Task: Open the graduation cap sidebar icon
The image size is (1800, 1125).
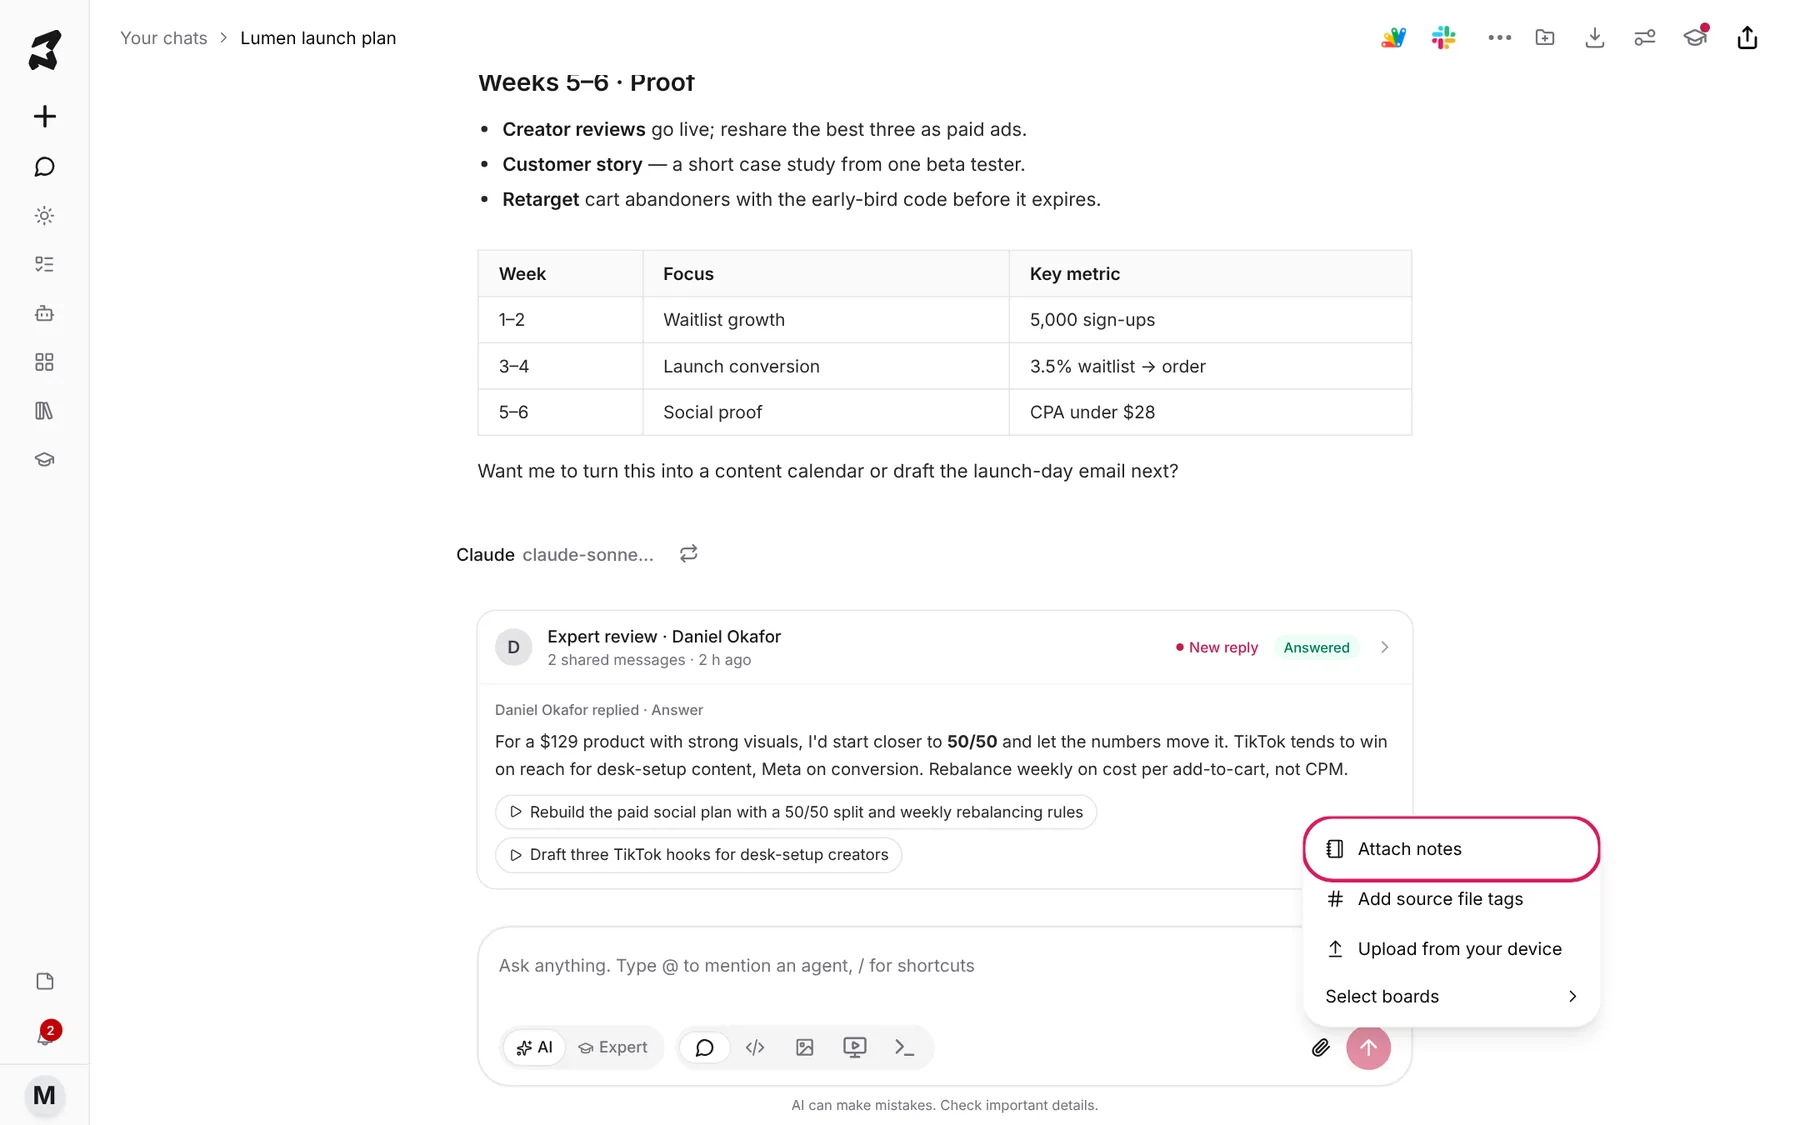Action: click(x=44, y=460)
